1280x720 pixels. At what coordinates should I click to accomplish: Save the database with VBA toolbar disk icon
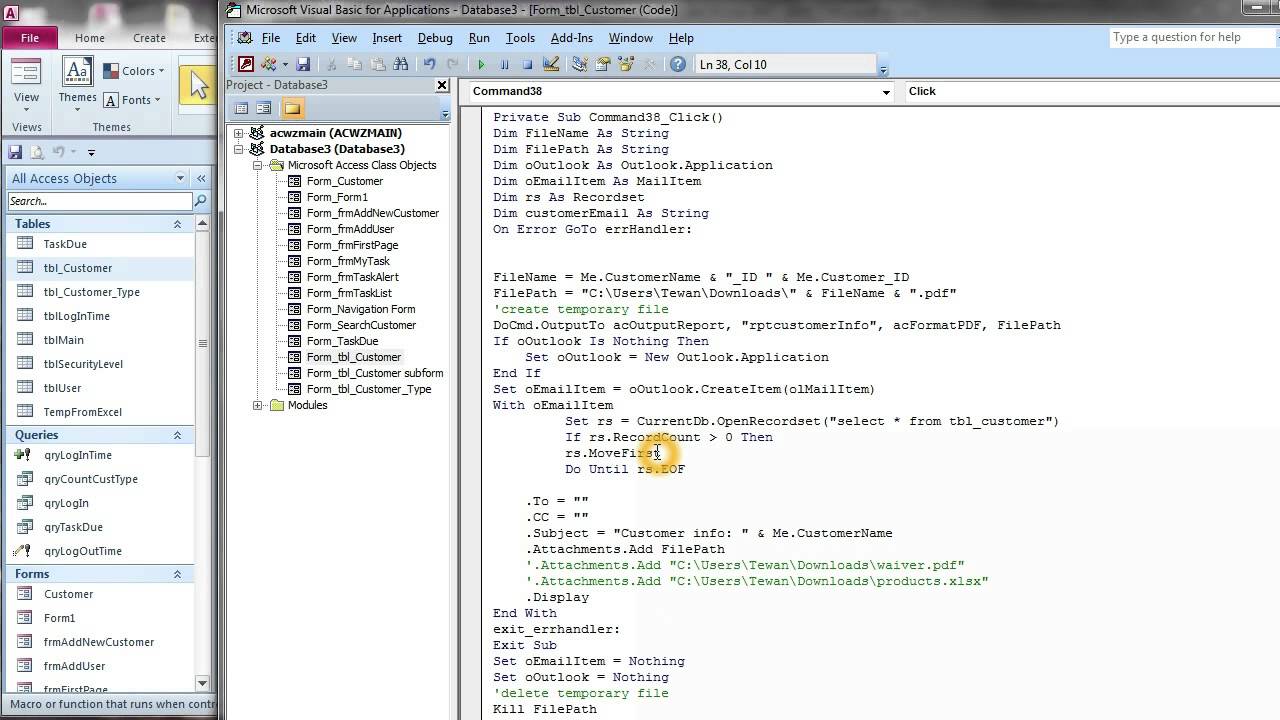pyautogui.click(x=303, y=64)
